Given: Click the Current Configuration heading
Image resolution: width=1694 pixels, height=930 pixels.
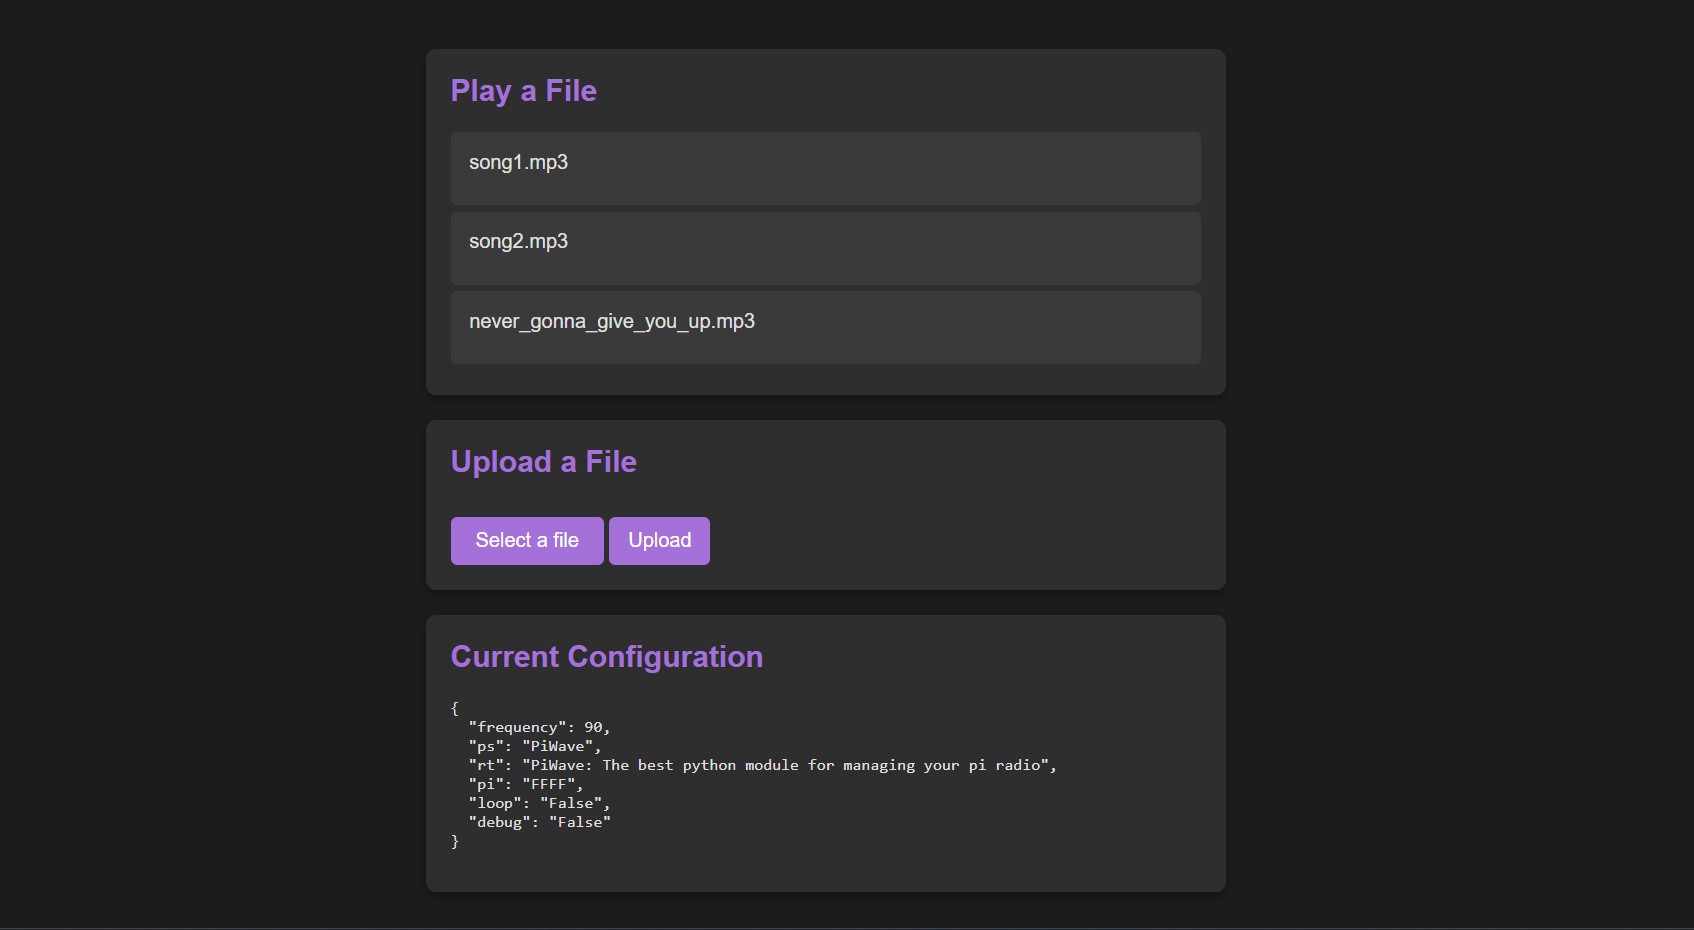Looking at the screenshot, I should pos(607,657).
